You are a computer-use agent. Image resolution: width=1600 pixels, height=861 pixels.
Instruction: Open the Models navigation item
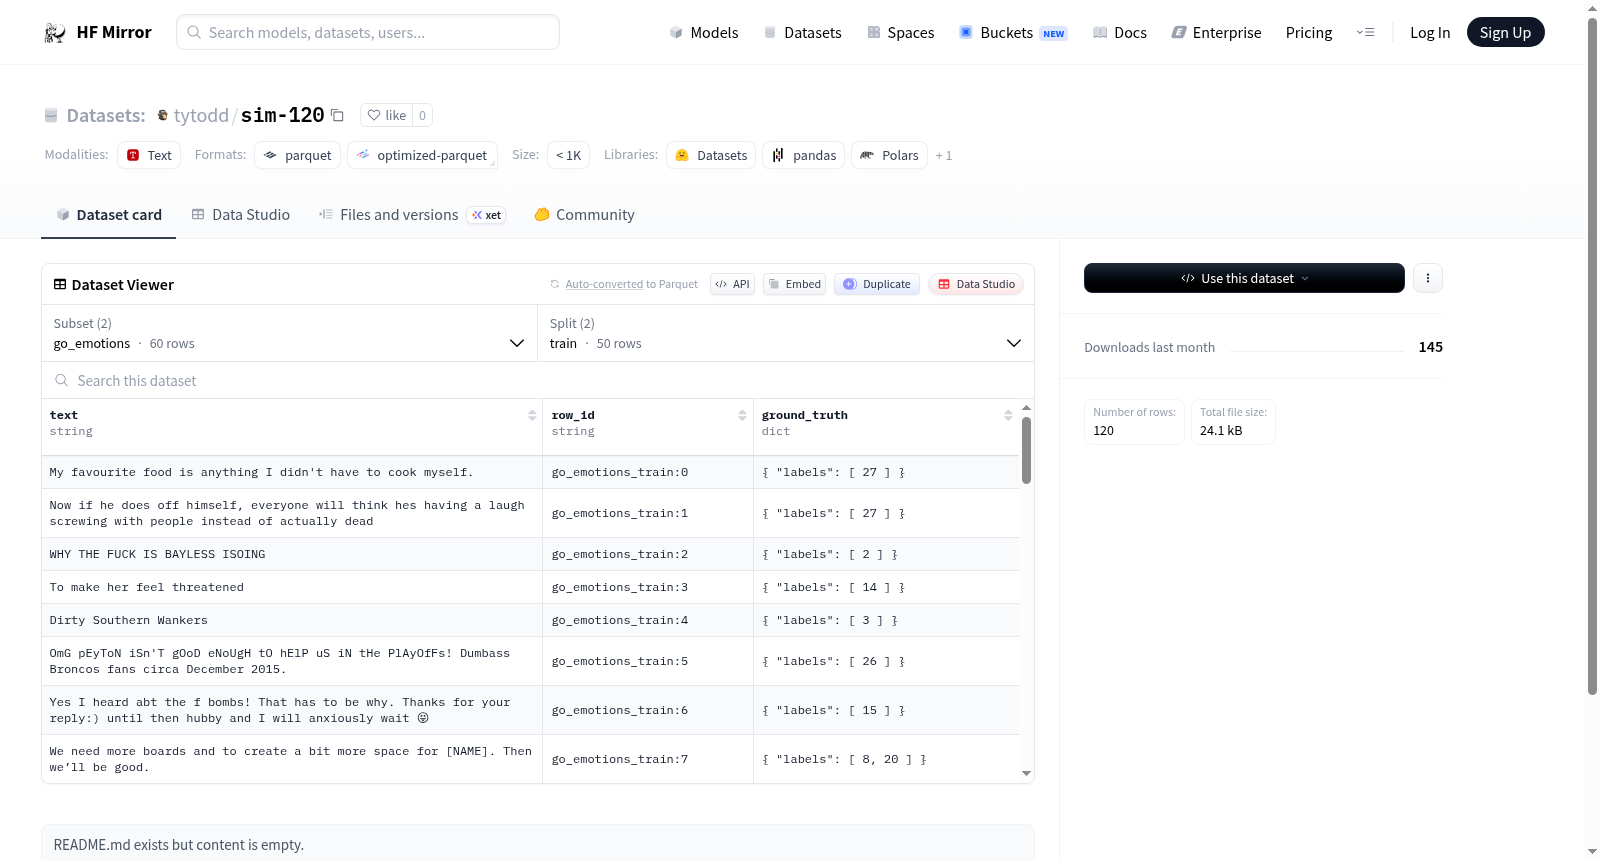pyautogui.click(x=704, y=33)
